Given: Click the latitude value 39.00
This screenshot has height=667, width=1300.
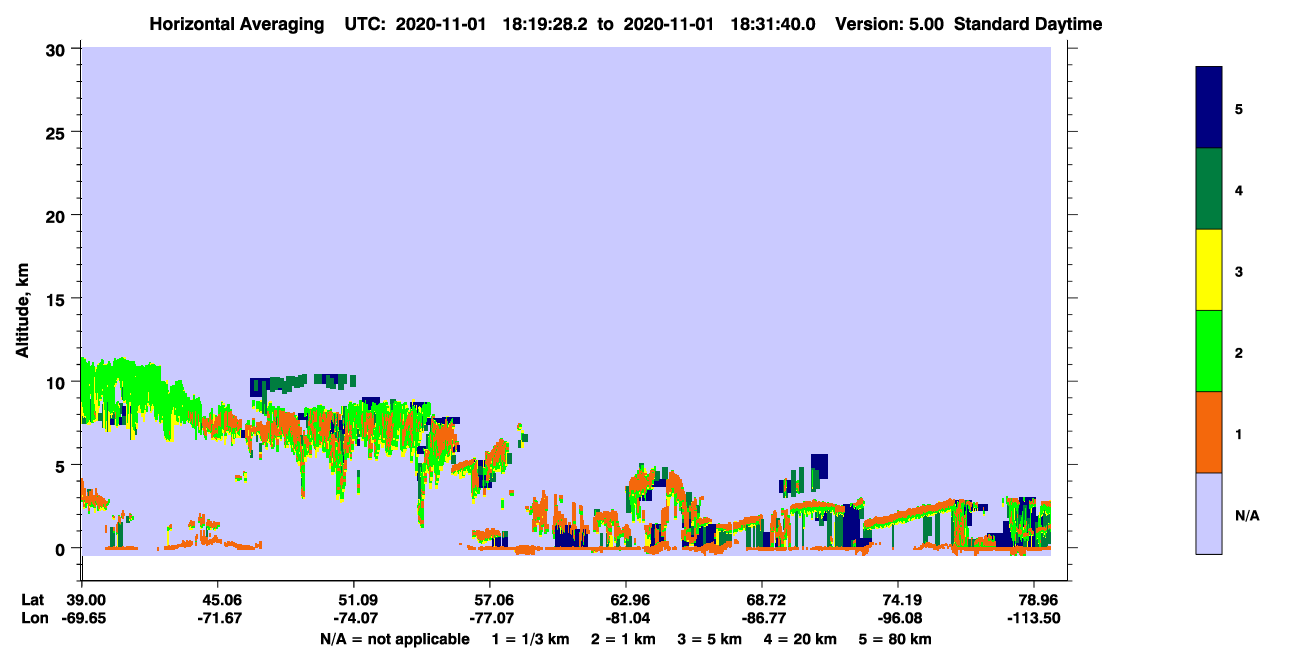Looking at the screenshot, I should click(x=86, y=600).
